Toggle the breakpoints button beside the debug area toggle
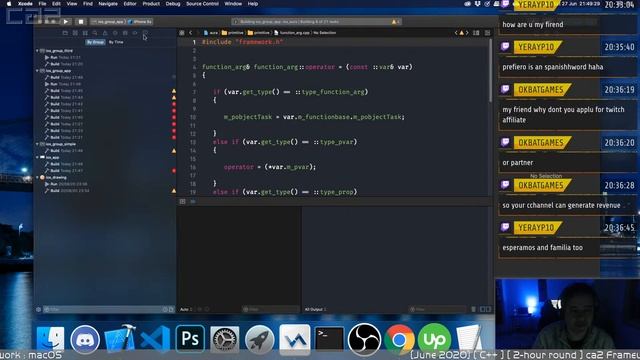Screen dimensions: 640x360 [x=193, y=201]
